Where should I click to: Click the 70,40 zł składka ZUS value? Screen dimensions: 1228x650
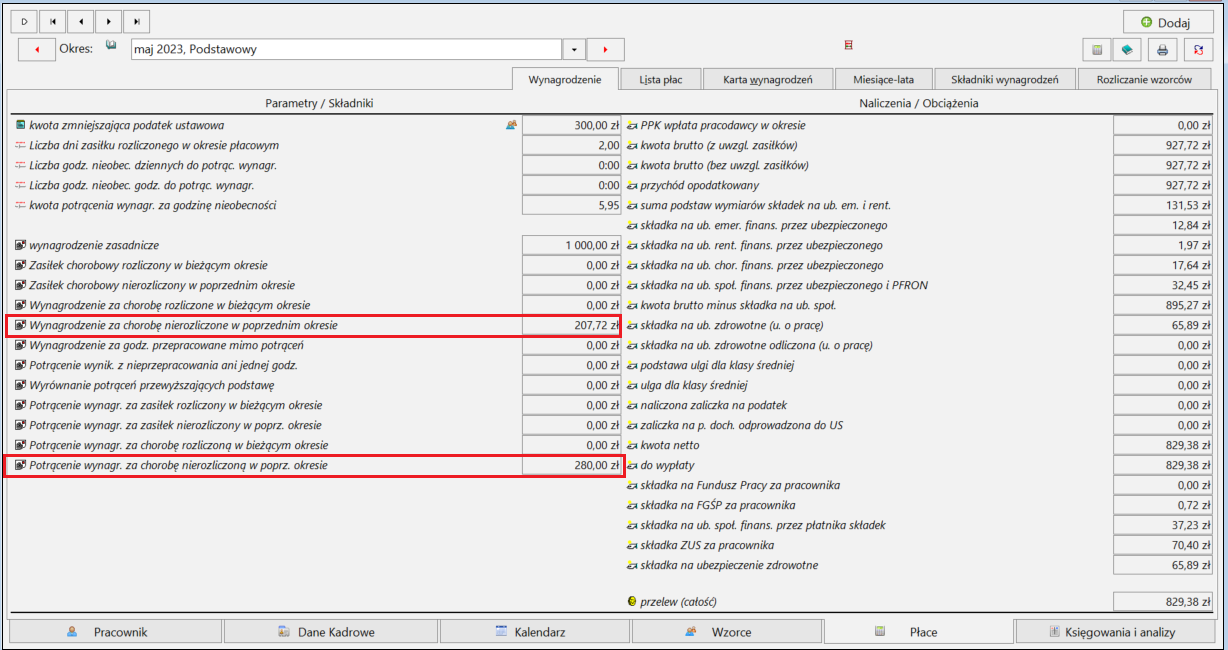[1163, 545]
